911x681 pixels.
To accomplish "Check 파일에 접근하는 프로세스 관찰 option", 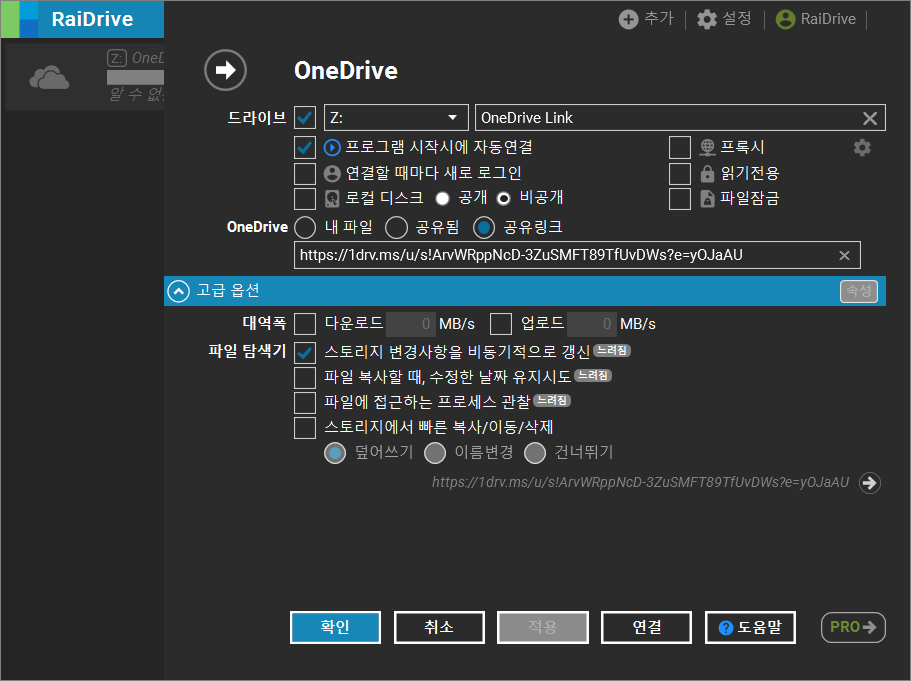I will click(305, 403).
